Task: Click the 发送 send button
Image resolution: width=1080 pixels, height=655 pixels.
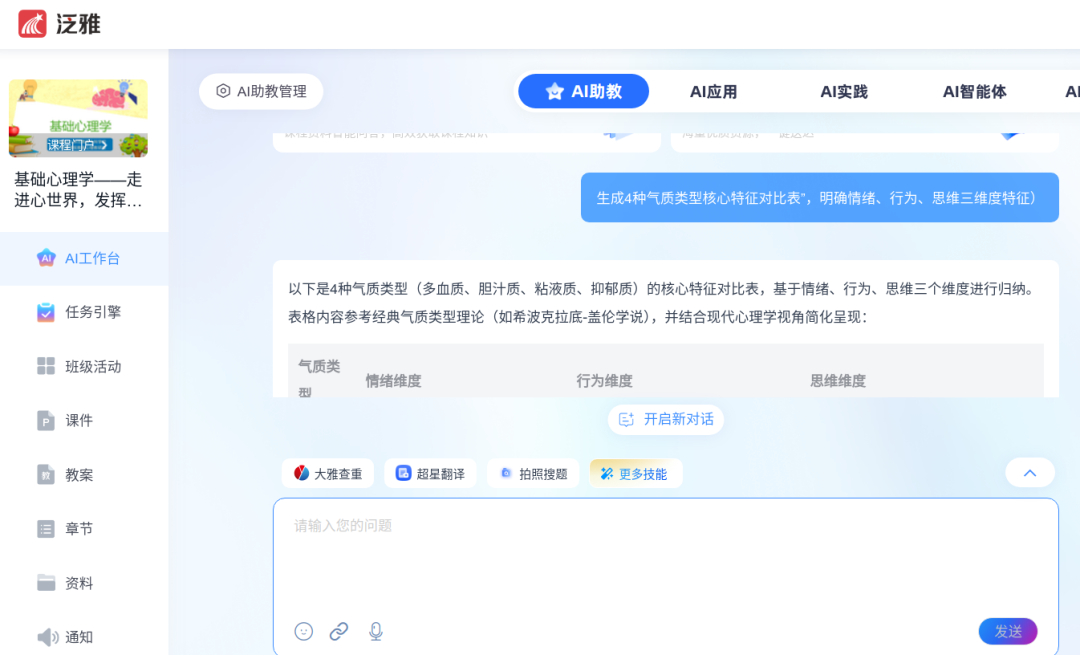Action: tap(1007, 631)
